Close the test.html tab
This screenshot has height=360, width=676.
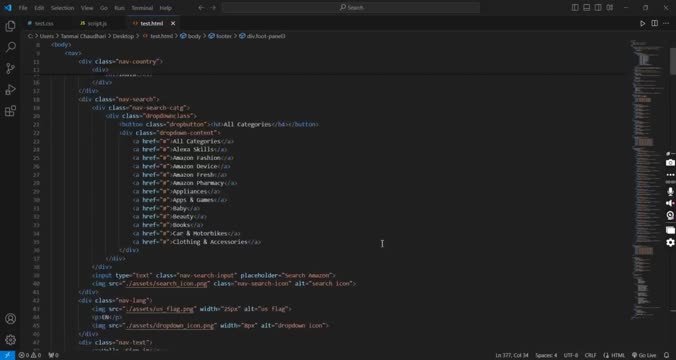click(173, 23)
